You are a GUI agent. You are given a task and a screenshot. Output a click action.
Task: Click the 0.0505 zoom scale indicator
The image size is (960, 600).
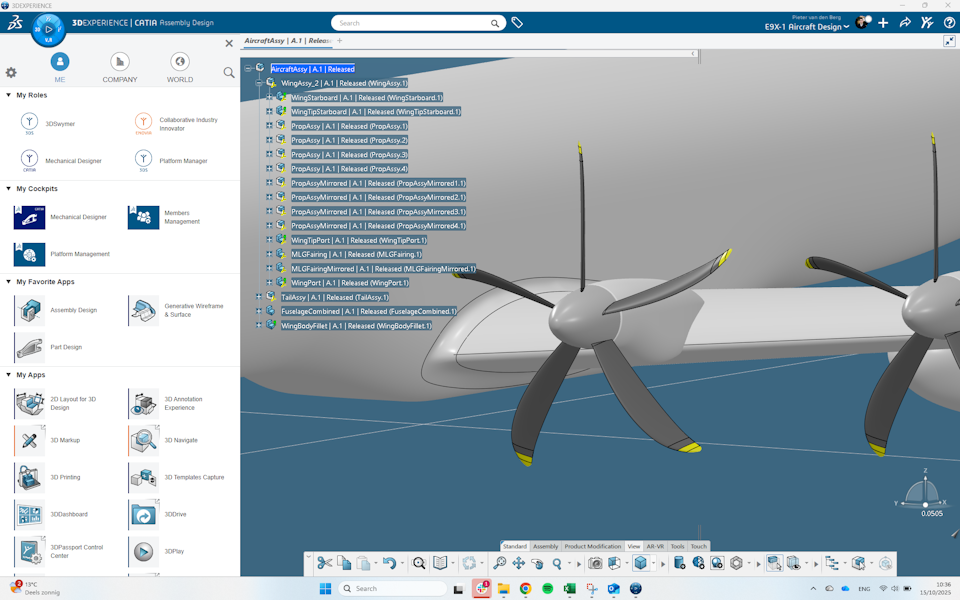931,513
